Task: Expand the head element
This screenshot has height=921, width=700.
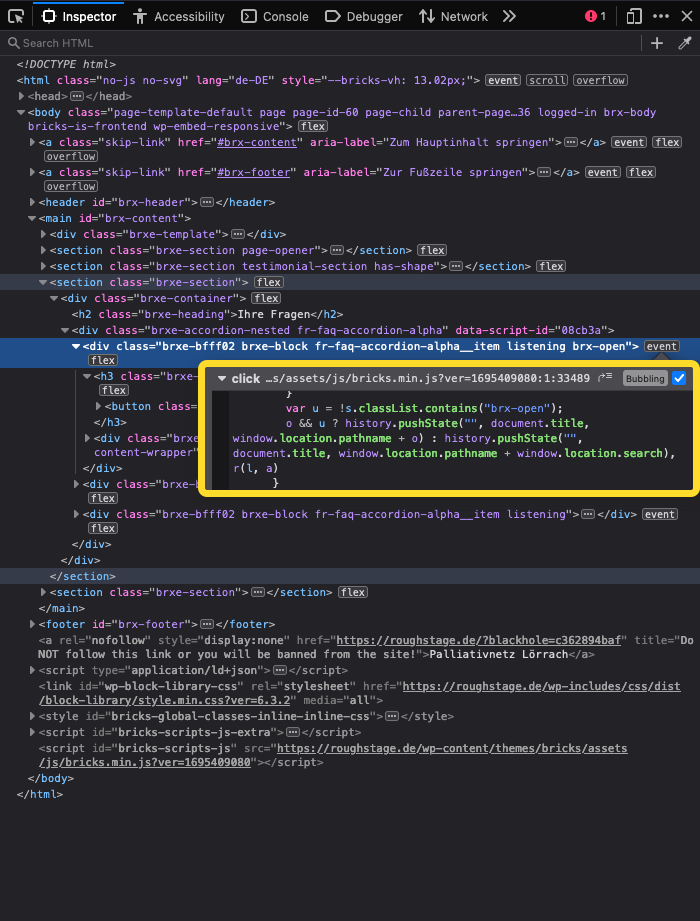Action: coord(22,96)
